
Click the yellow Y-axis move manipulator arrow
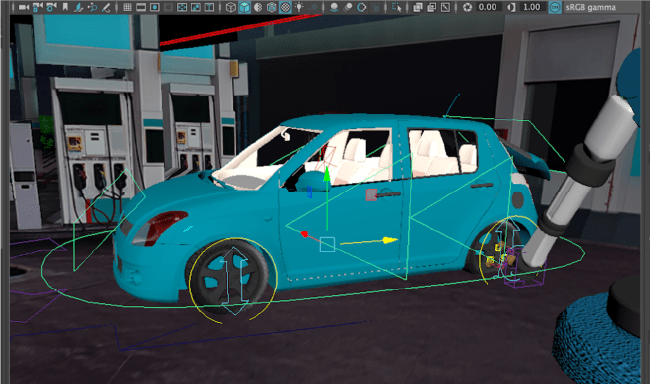390,240
